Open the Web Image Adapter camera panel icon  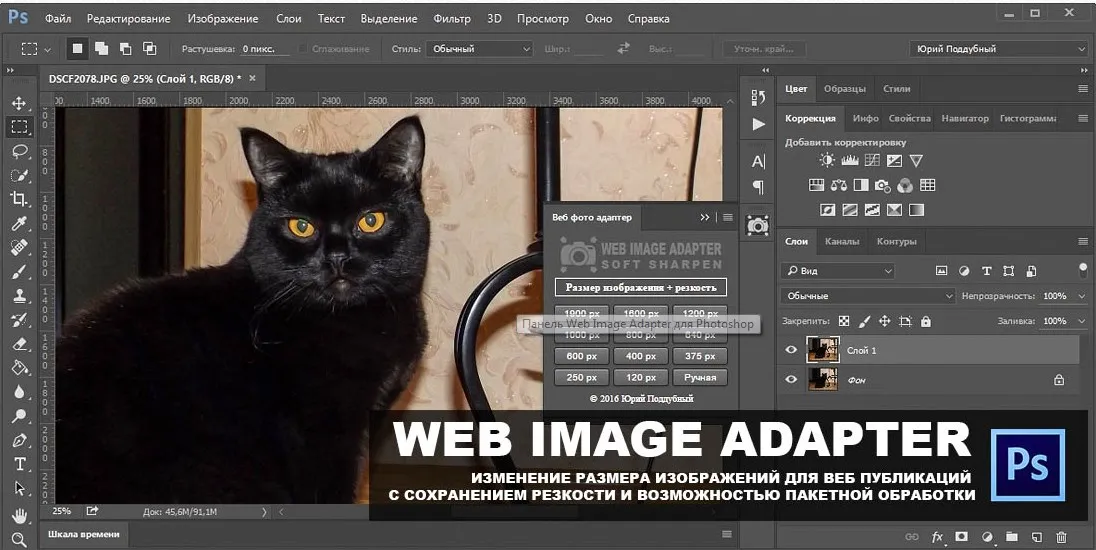point(758,225)
